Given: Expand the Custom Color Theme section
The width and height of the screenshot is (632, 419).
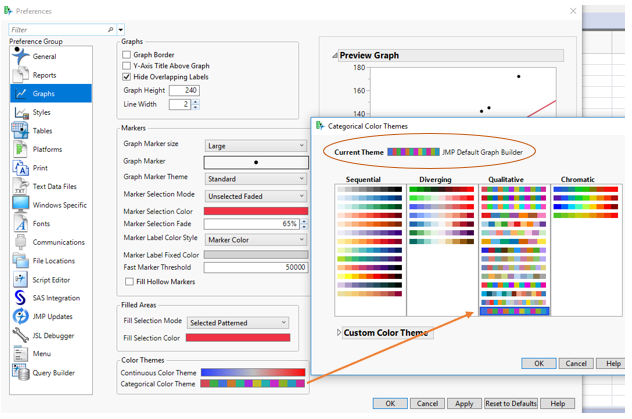Looking at the screenshot, I should tap(339, 332).
